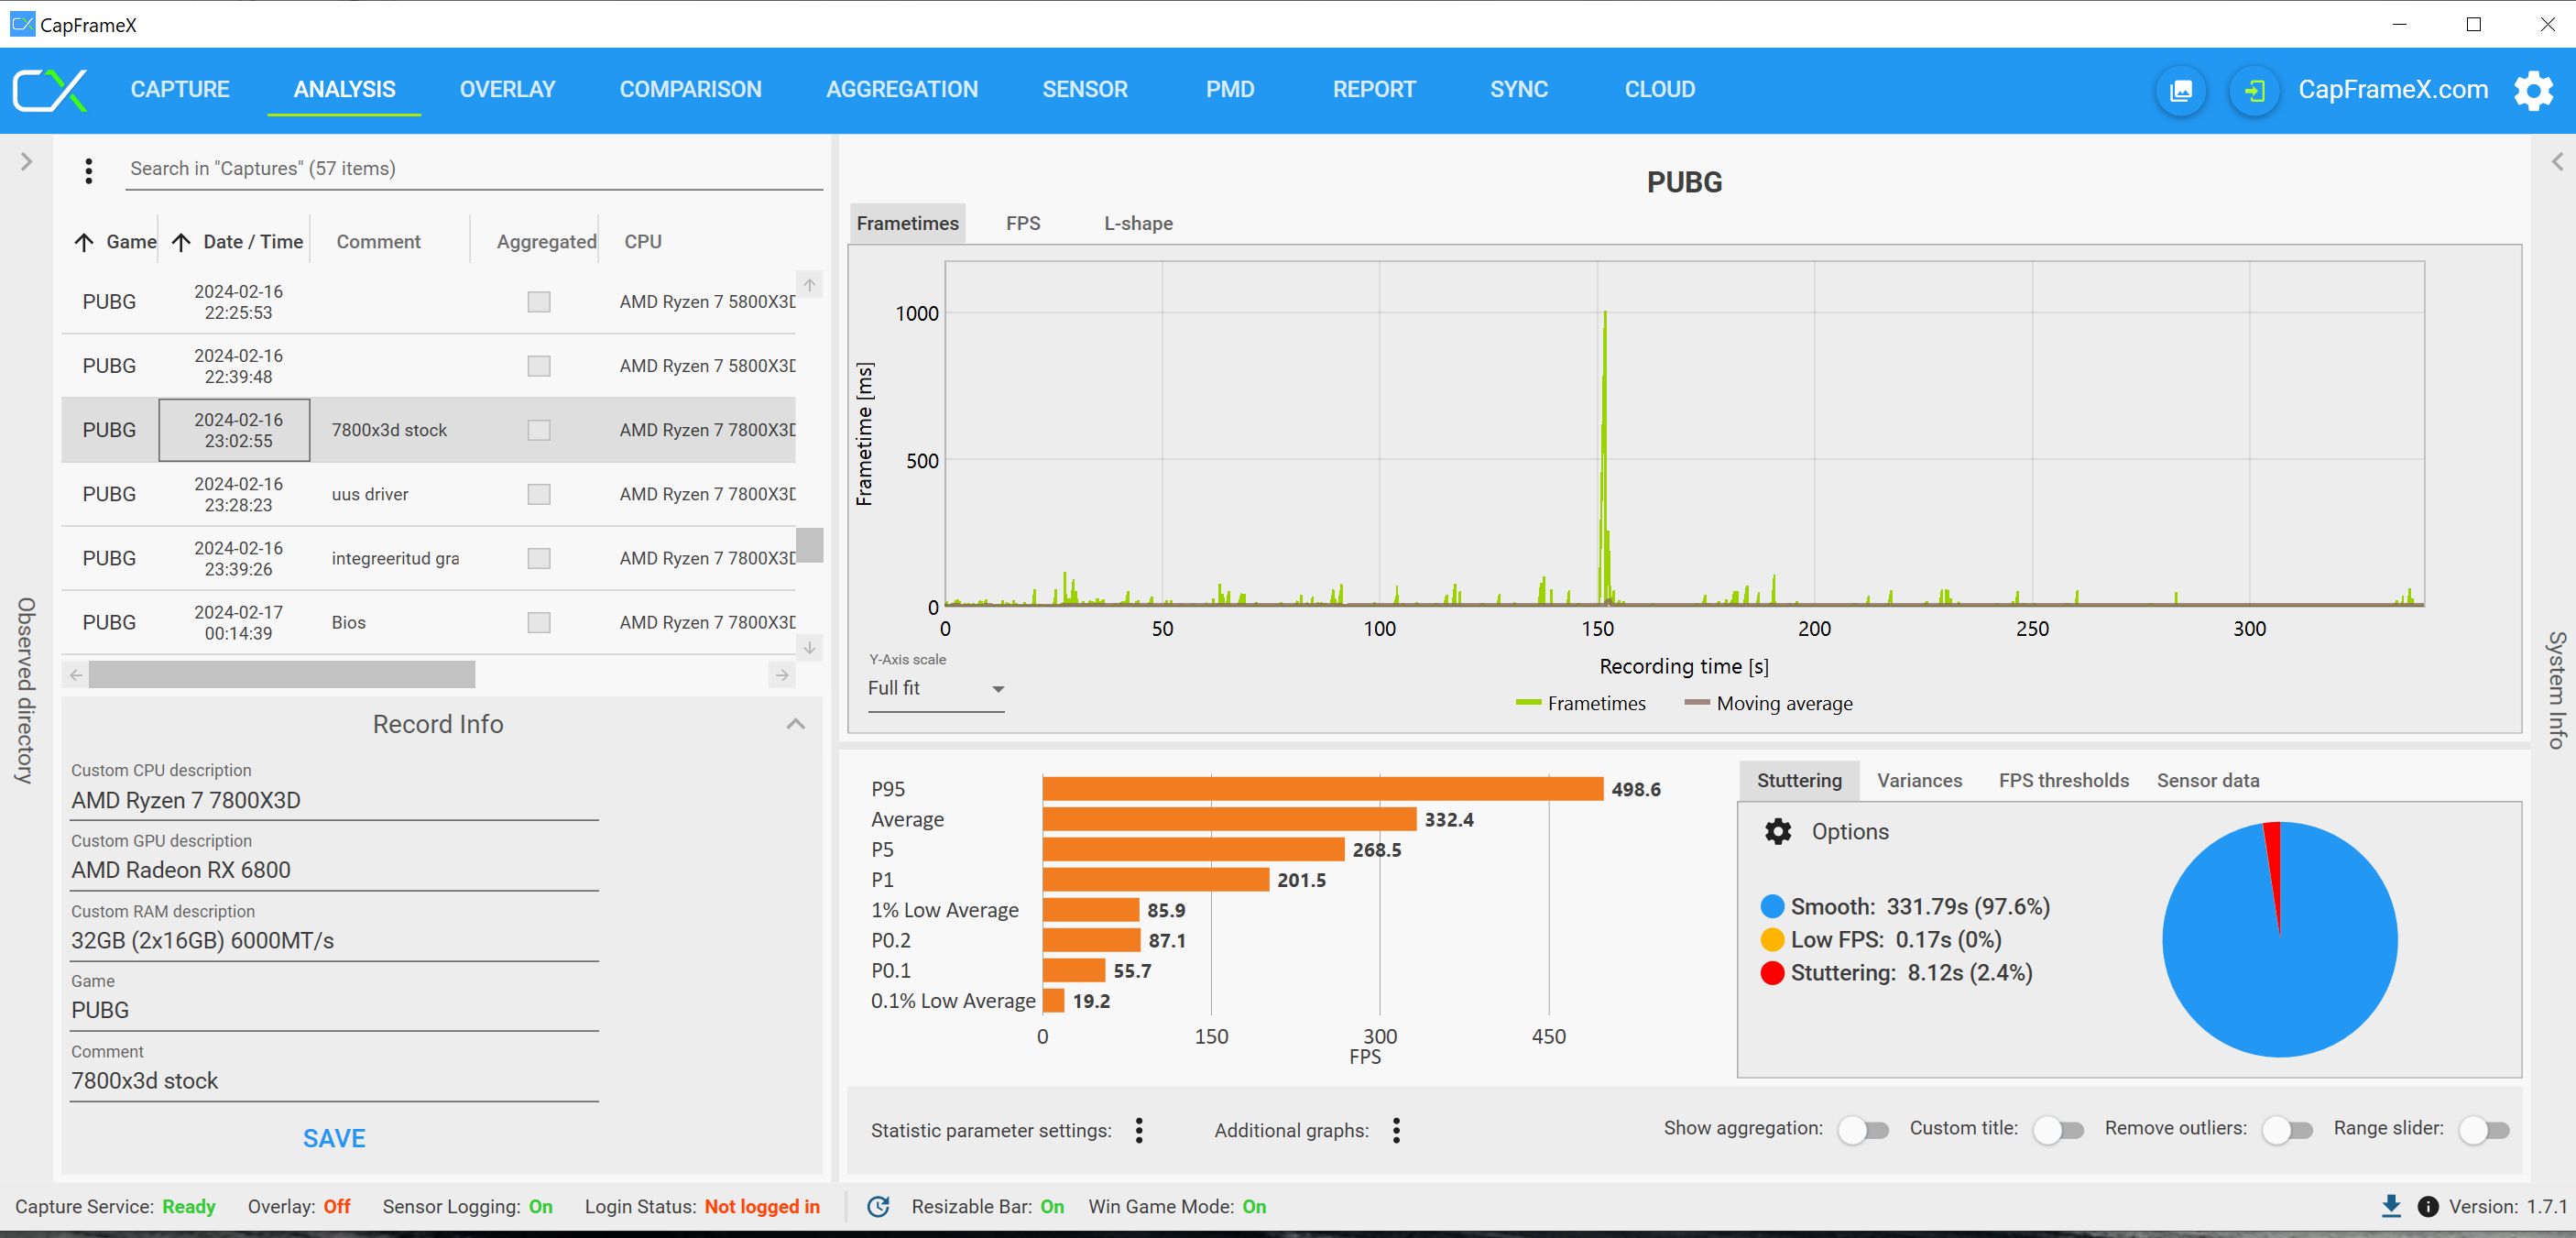Click the red Stuttering legend swatch

(1772, 973)
